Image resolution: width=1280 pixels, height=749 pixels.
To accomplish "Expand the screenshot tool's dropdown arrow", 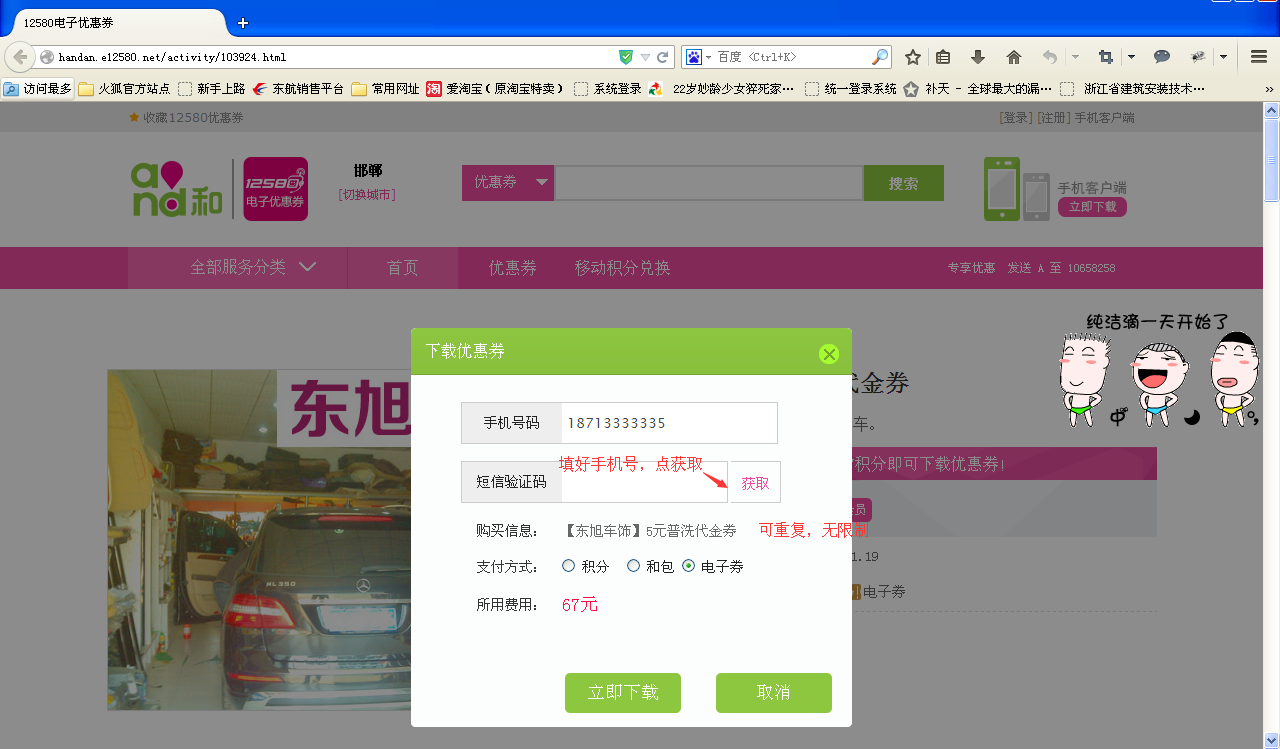I will point(1131,57).
